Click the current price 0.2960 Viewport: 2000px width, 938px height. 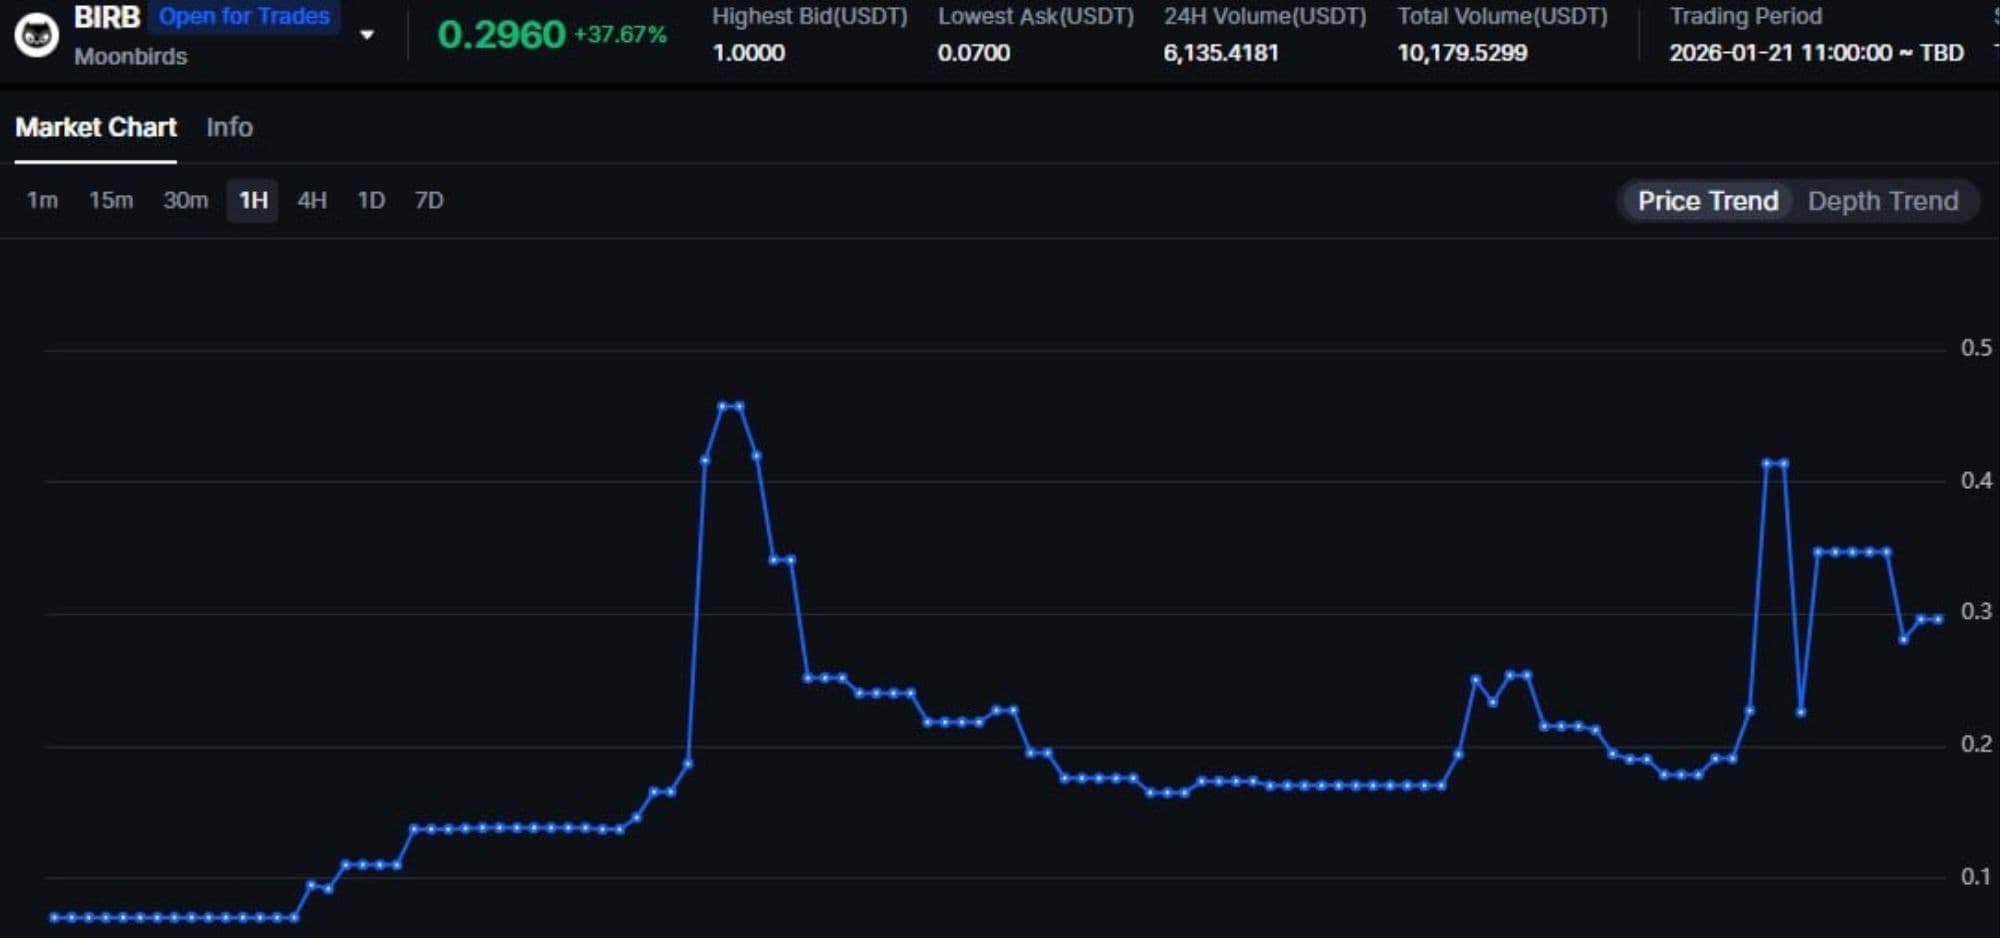pos(501,35)
